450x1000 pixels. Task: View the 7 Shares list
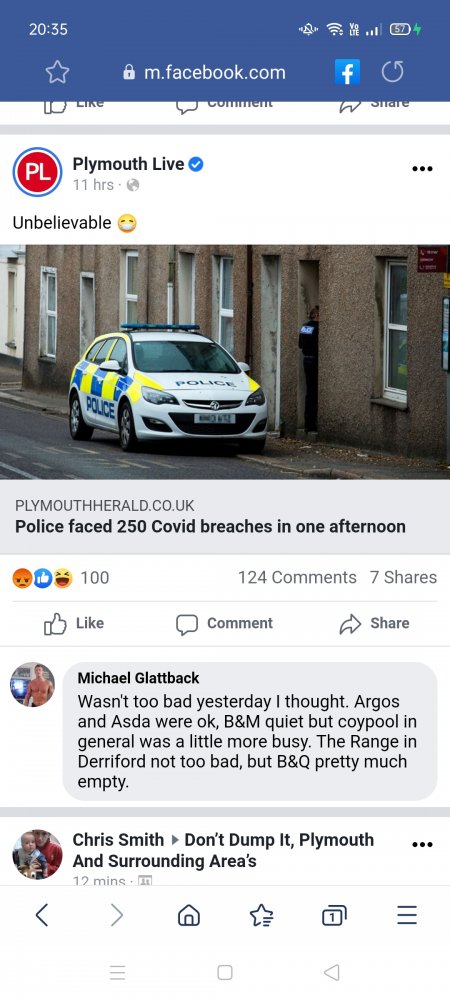point(403,577)
